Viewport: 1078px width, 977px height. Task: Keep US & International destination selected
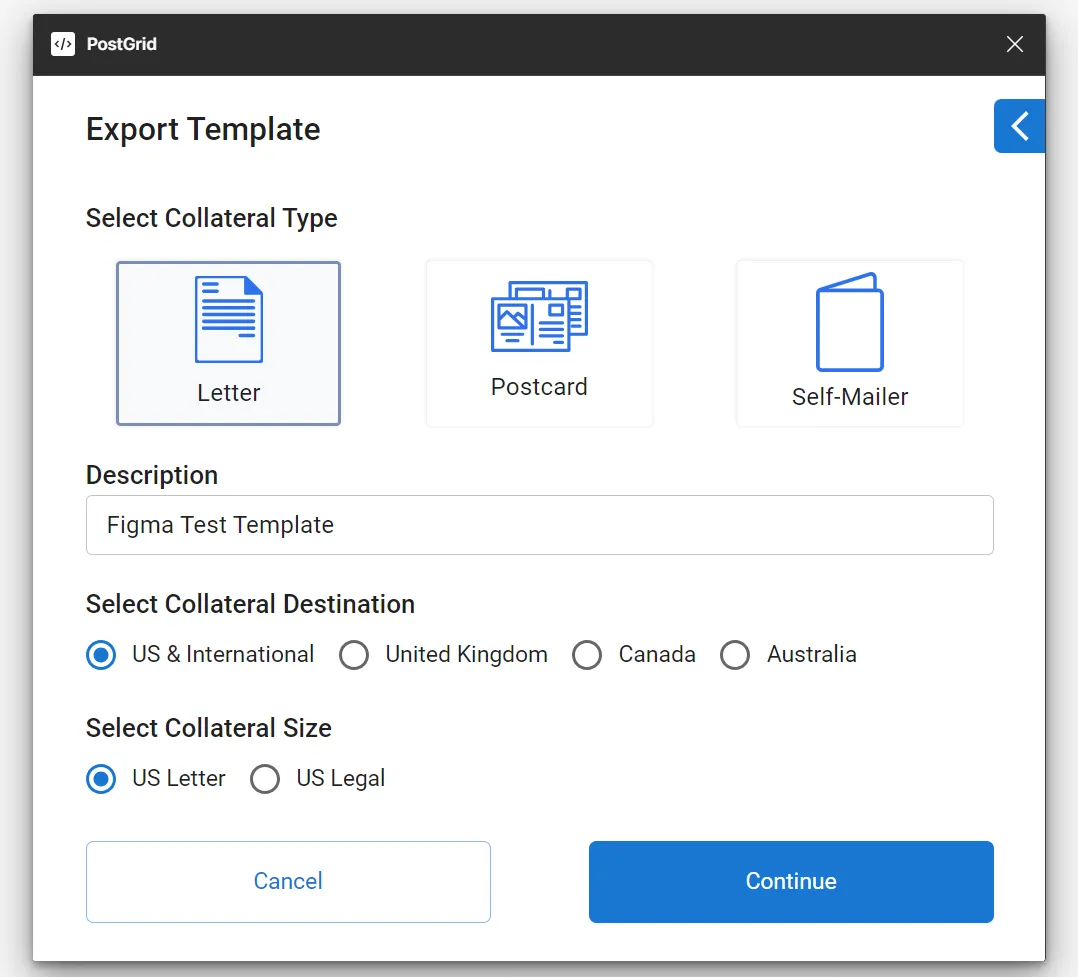[101, 655]
